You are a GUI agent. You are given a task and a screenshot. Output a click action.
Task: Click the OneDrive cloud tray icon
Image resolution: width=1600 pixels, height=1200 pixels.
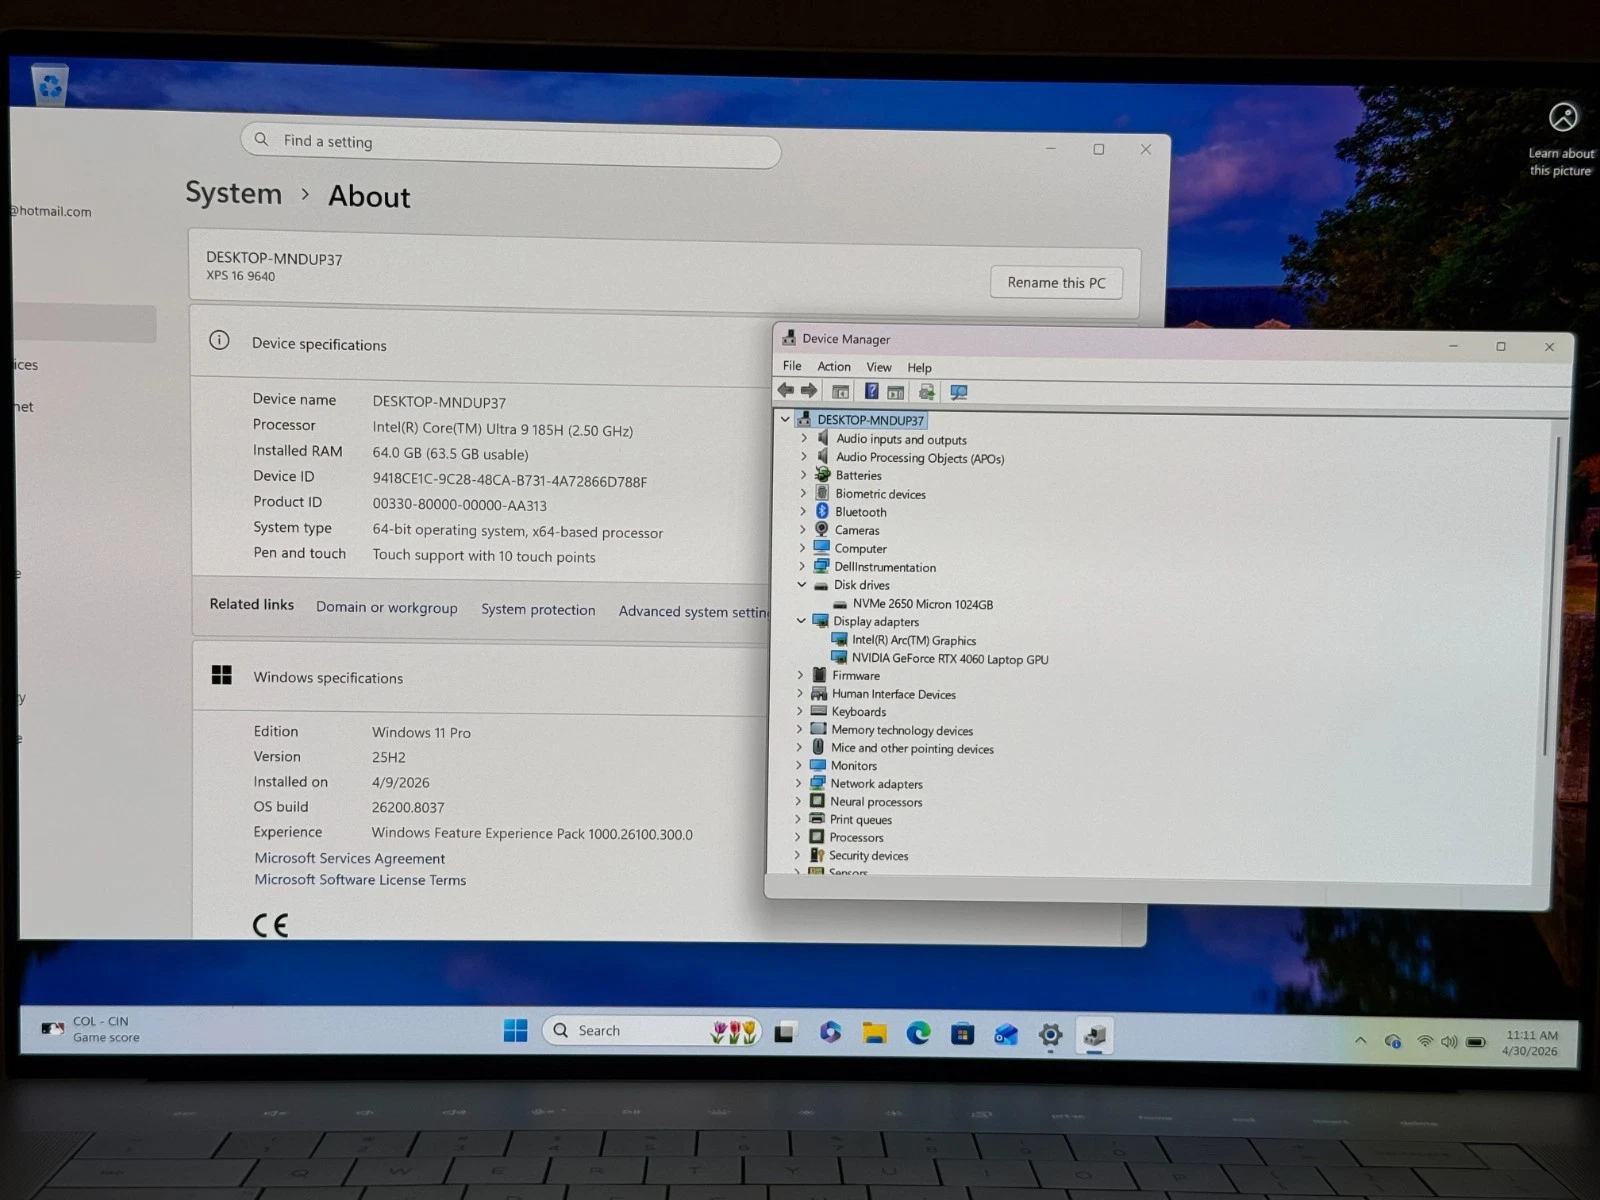click(1393, 1041)
